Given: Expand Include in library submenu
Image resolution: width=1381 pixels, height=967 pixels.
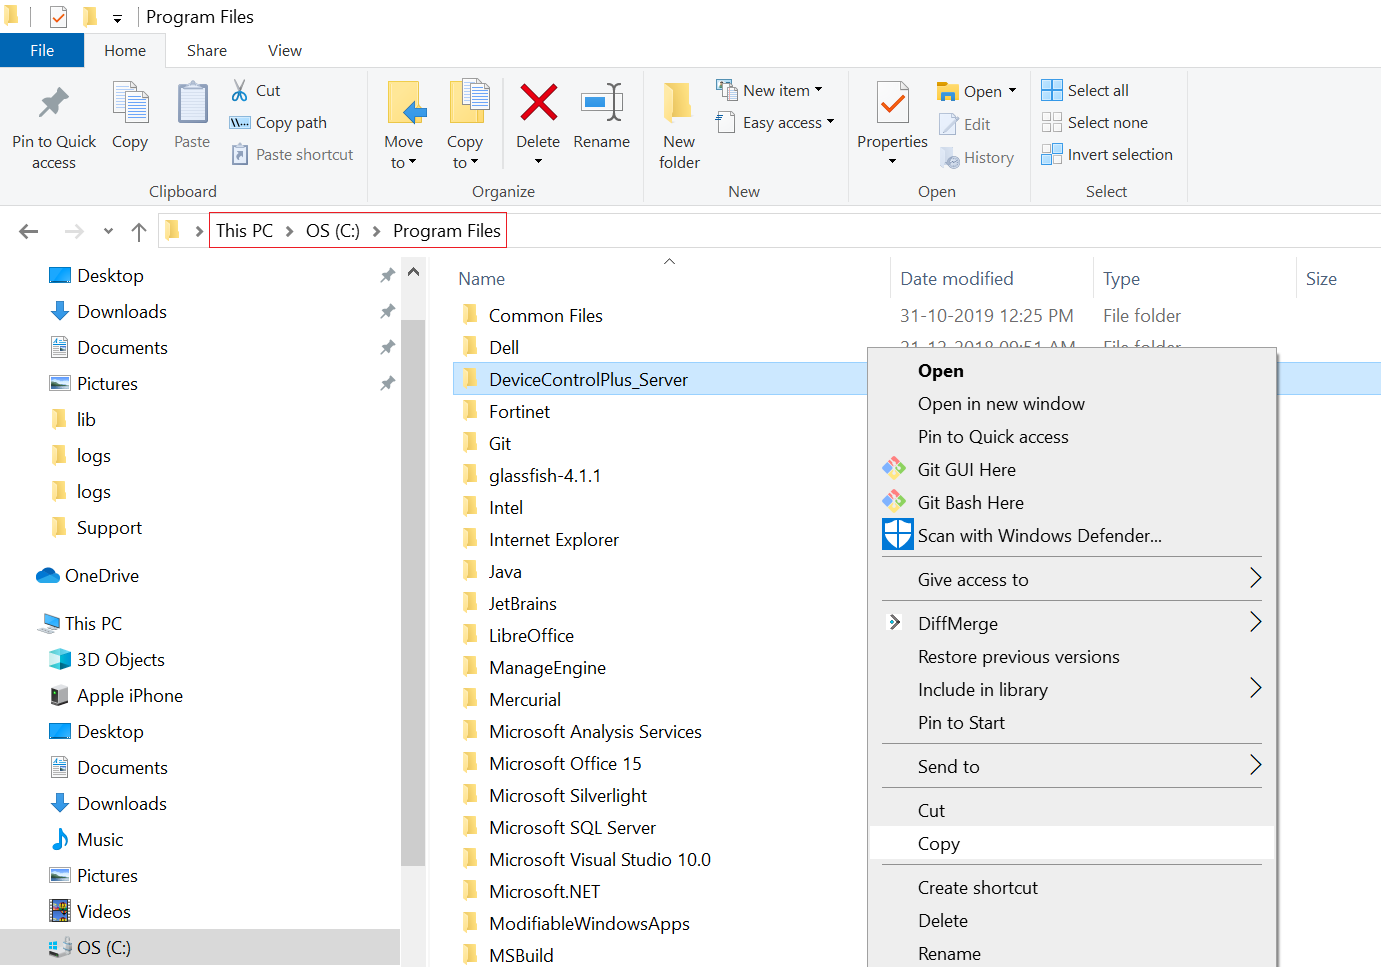Looking at the screenshot, I should pos(1256,688).
